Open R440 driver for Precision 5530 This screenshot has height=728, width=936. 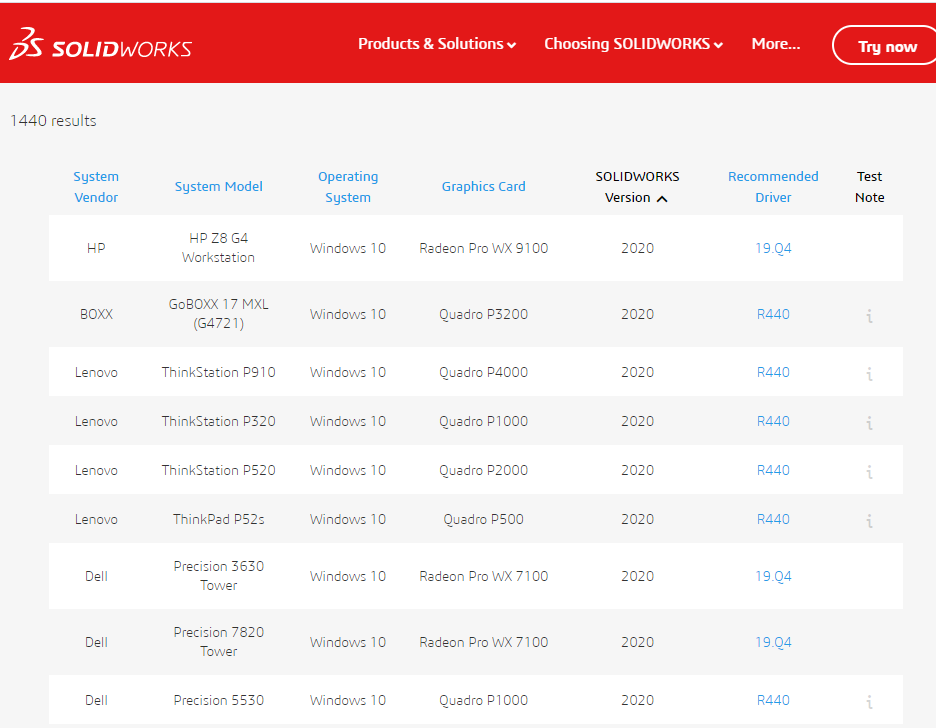pos(773,701)
